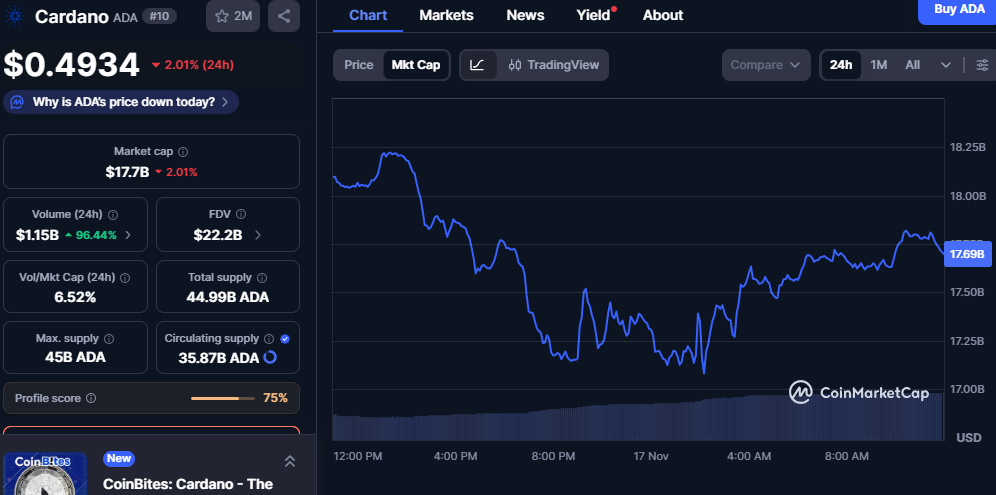The height and width of the screenshot is (495, 996).
Task: Toggle chart to Price view
Action: (x=358, y=65)
